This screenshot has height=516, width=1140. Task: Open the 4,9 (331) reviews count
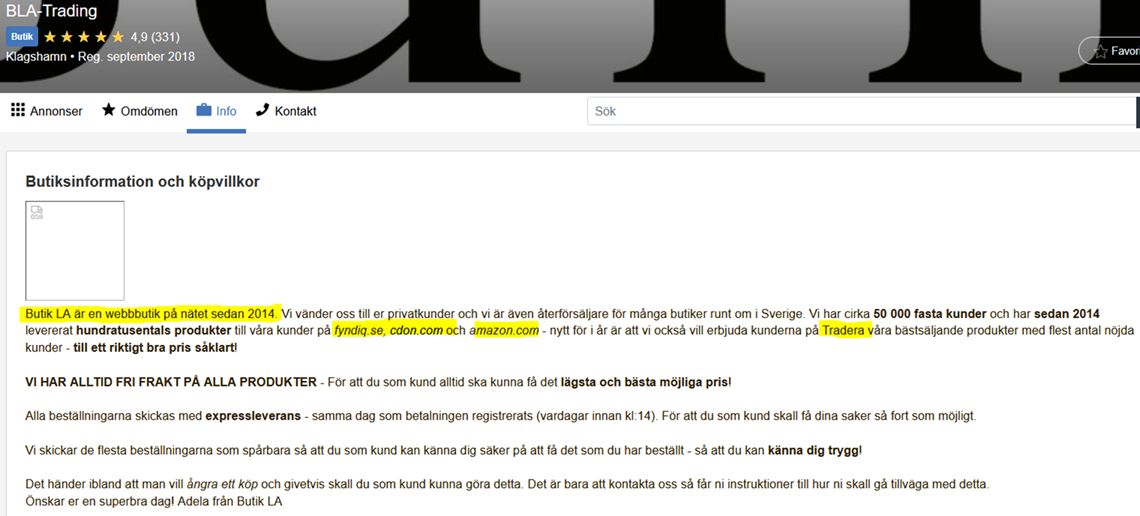(155, 37)
